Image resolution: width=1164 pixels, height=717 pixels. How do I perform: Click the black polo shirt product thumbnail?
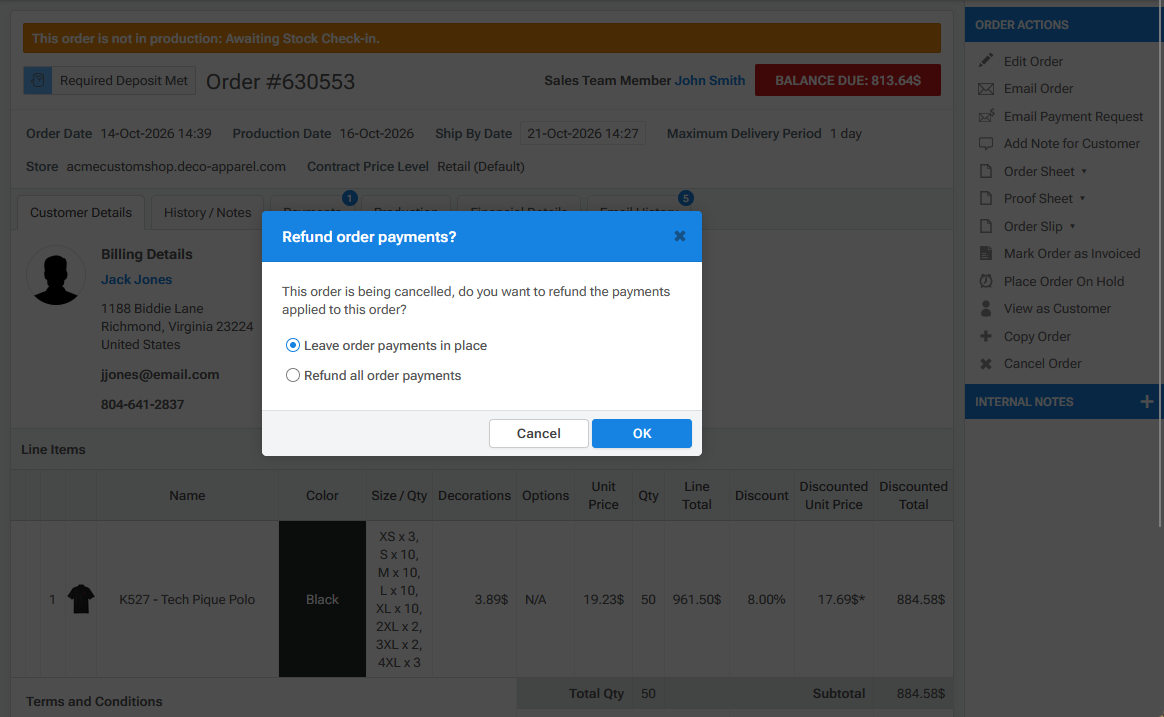pos(81,599)
